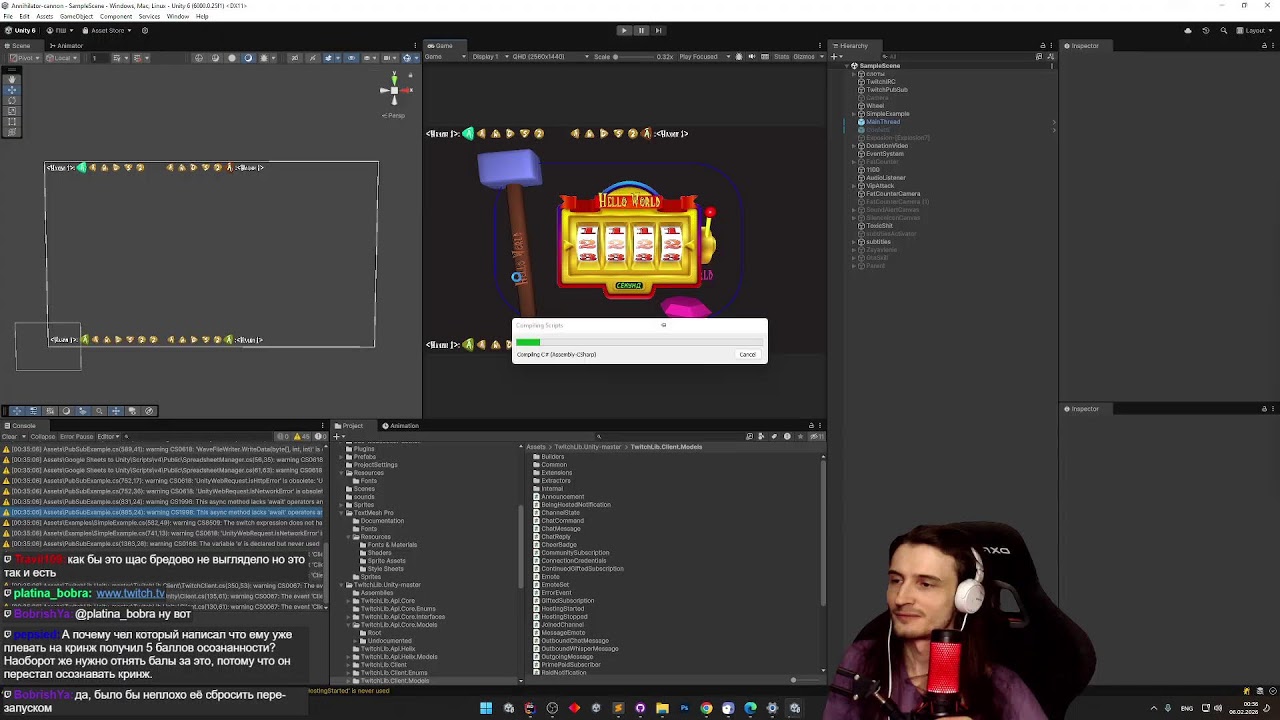Toggle the Console warnings counter showing 45
The image size is (1280, 720).
click(302, 437)
